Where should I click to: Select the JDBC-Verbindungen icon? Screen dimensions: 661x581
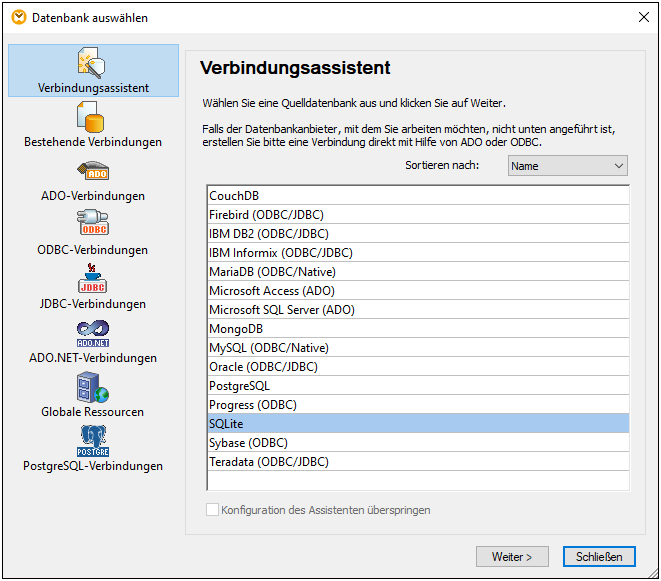(92, 278)
